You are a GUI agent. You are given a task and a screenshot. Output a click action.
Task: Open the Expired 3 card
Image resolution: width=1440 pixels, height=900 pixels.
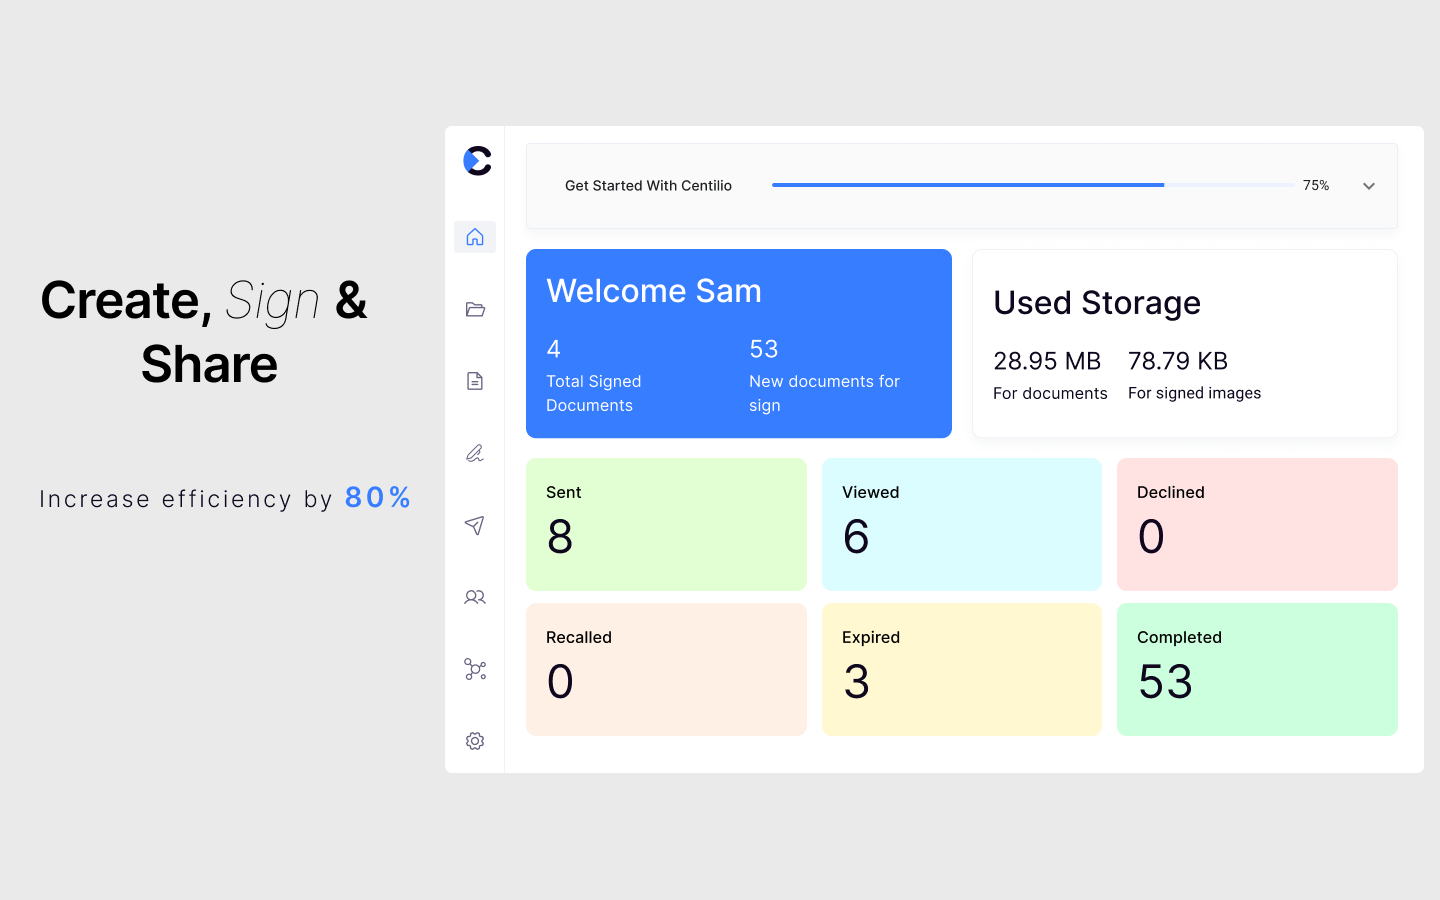click(x=962, y=669)
